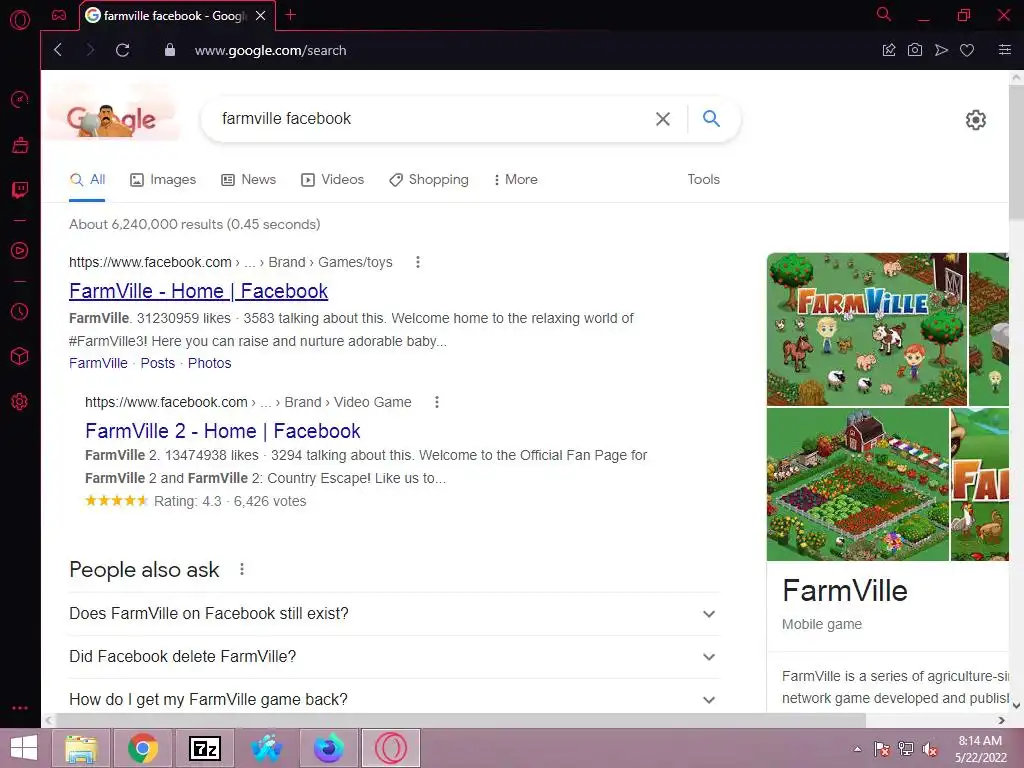The width and height of the screenshot is (1024, 768).
Task: Click the blue search magnifier button
Action: [711, 118]
